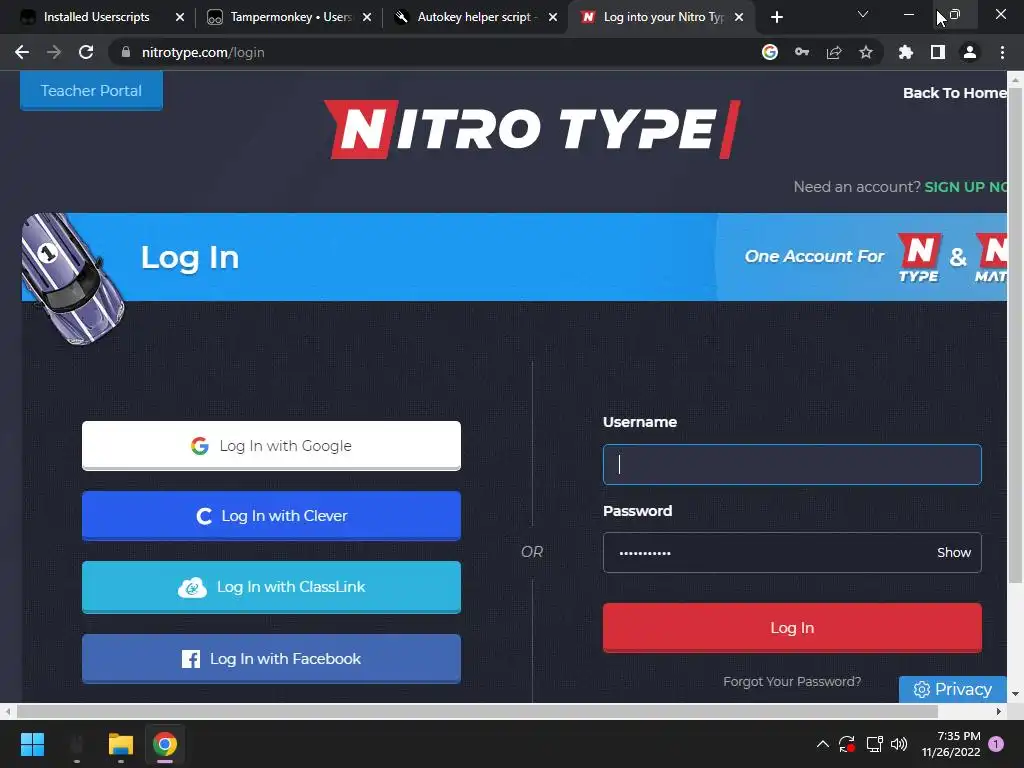Click the SIGN UP NOW link

point(966,187)
